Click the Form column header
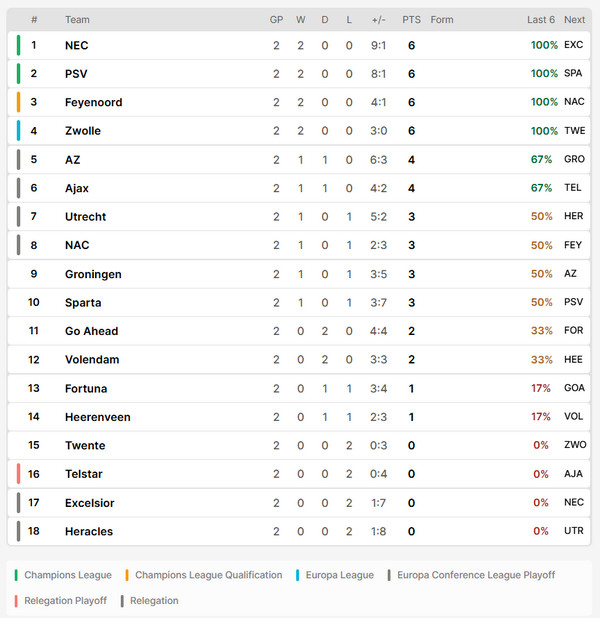This screenshot has height=618, width=600. pyautogui.click(x=442, y=20)
